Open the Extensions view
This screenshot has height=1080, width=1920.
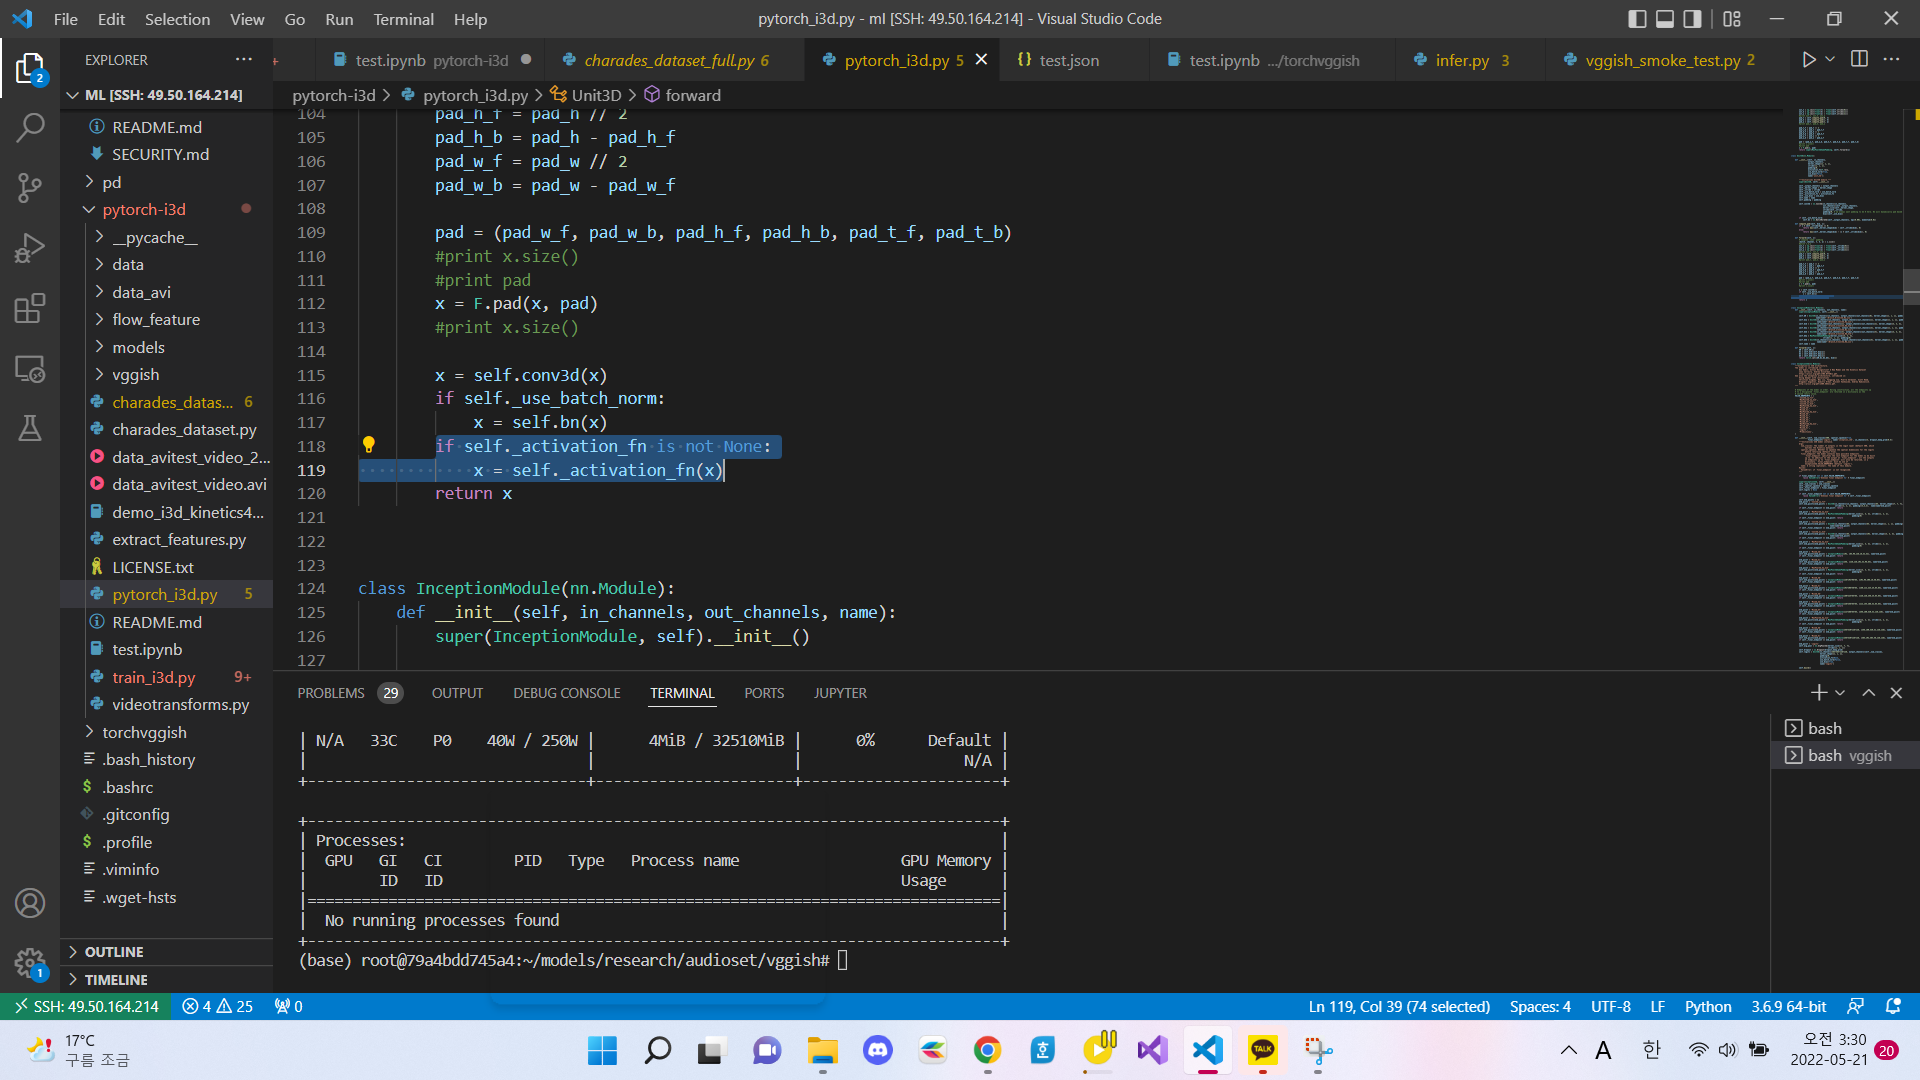[x=30, y=308]
